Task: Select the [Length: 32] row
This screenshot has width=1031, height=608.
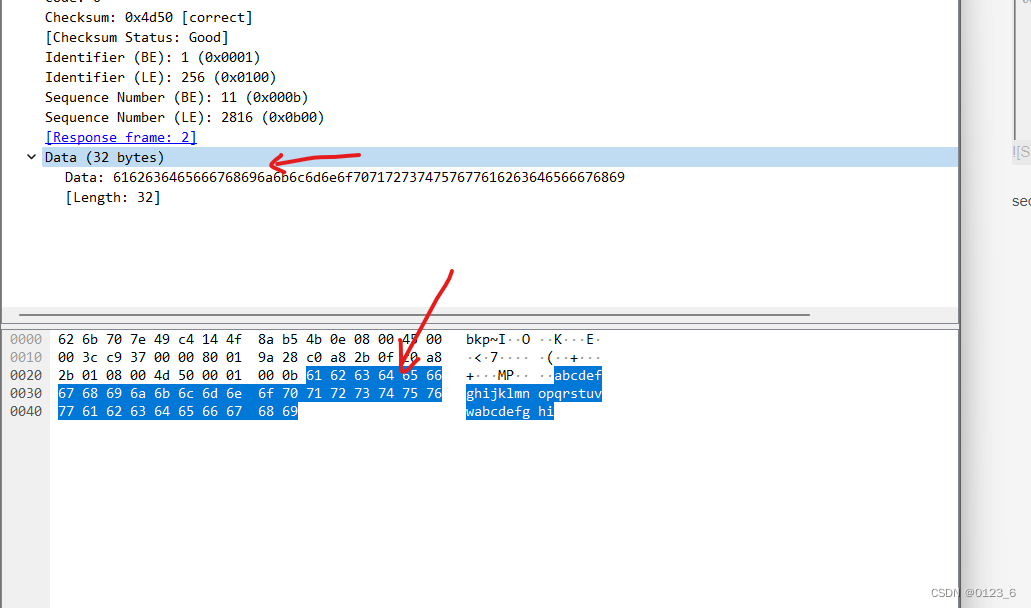Action: pos(112,197)
